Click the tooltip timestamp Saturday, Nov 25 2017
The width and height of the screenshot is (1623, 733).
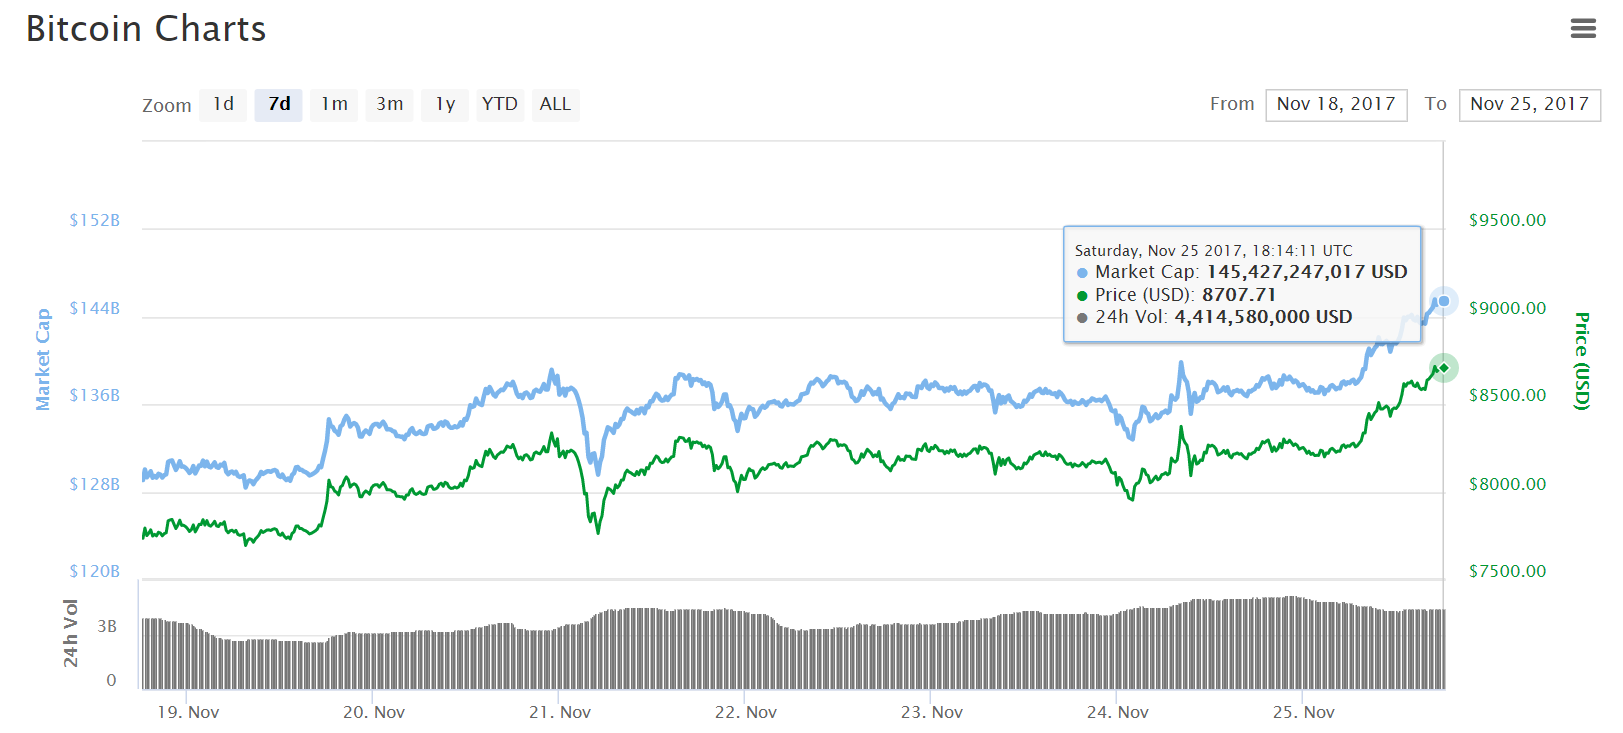(1214, 251)
